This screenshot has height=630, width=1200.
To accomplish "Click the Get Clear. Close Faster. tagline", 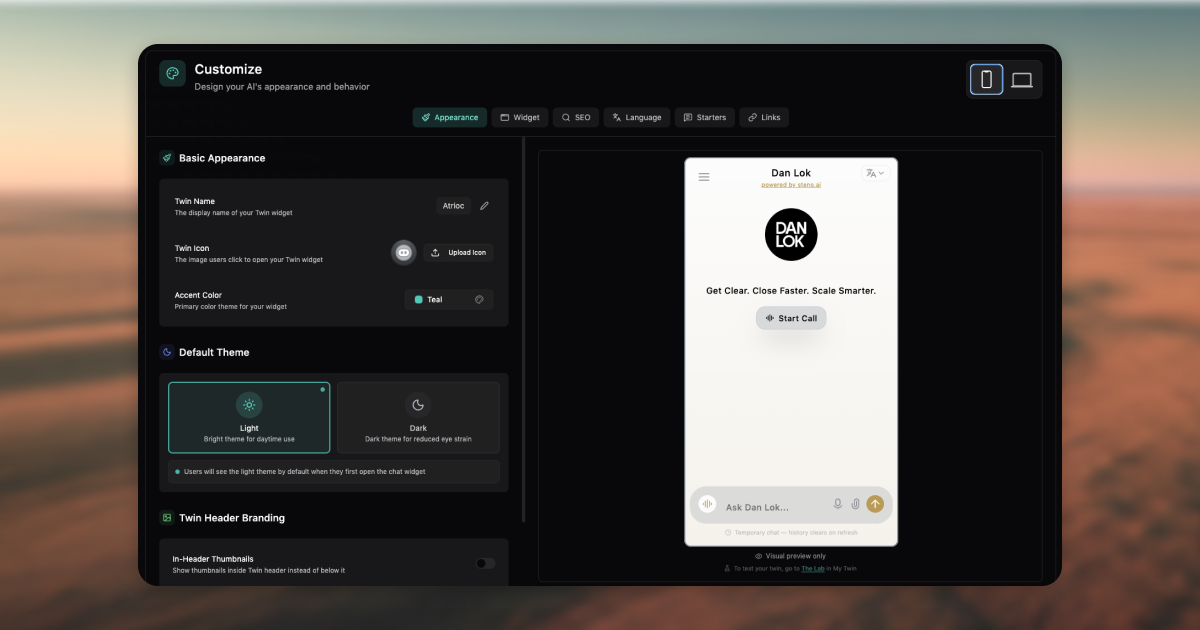I will [791, 291].
